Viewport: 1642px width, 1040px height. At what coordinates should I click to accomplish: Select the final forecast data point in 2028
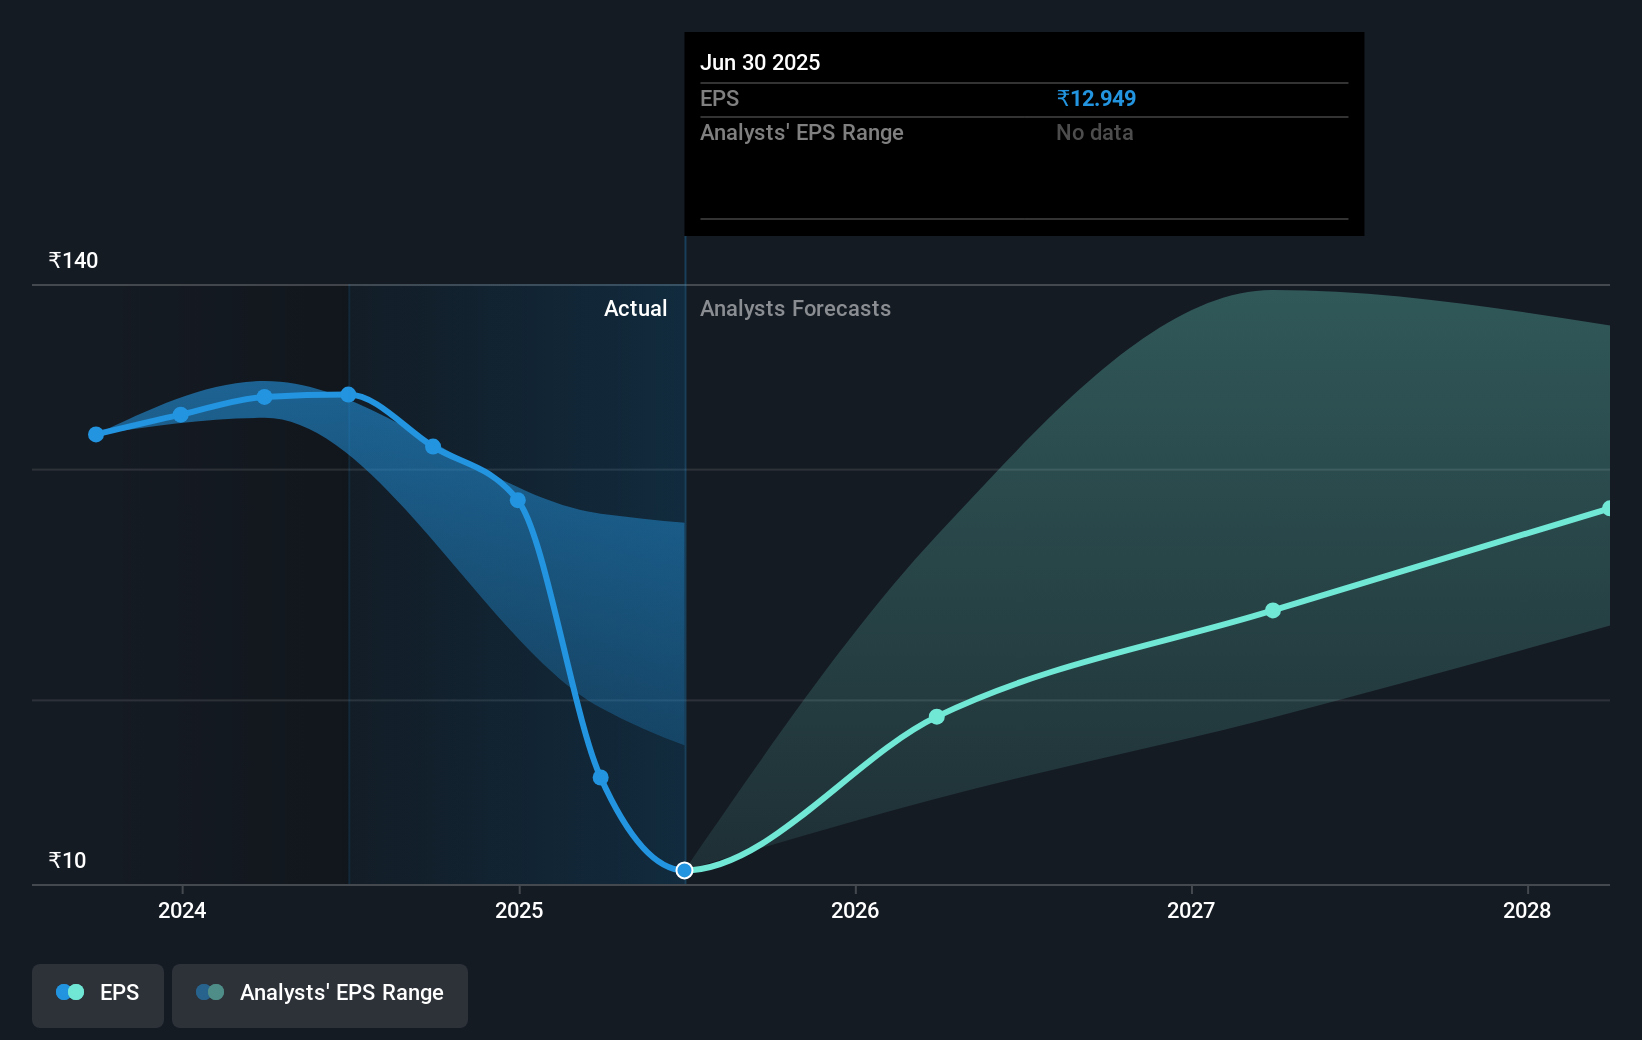1607,508
